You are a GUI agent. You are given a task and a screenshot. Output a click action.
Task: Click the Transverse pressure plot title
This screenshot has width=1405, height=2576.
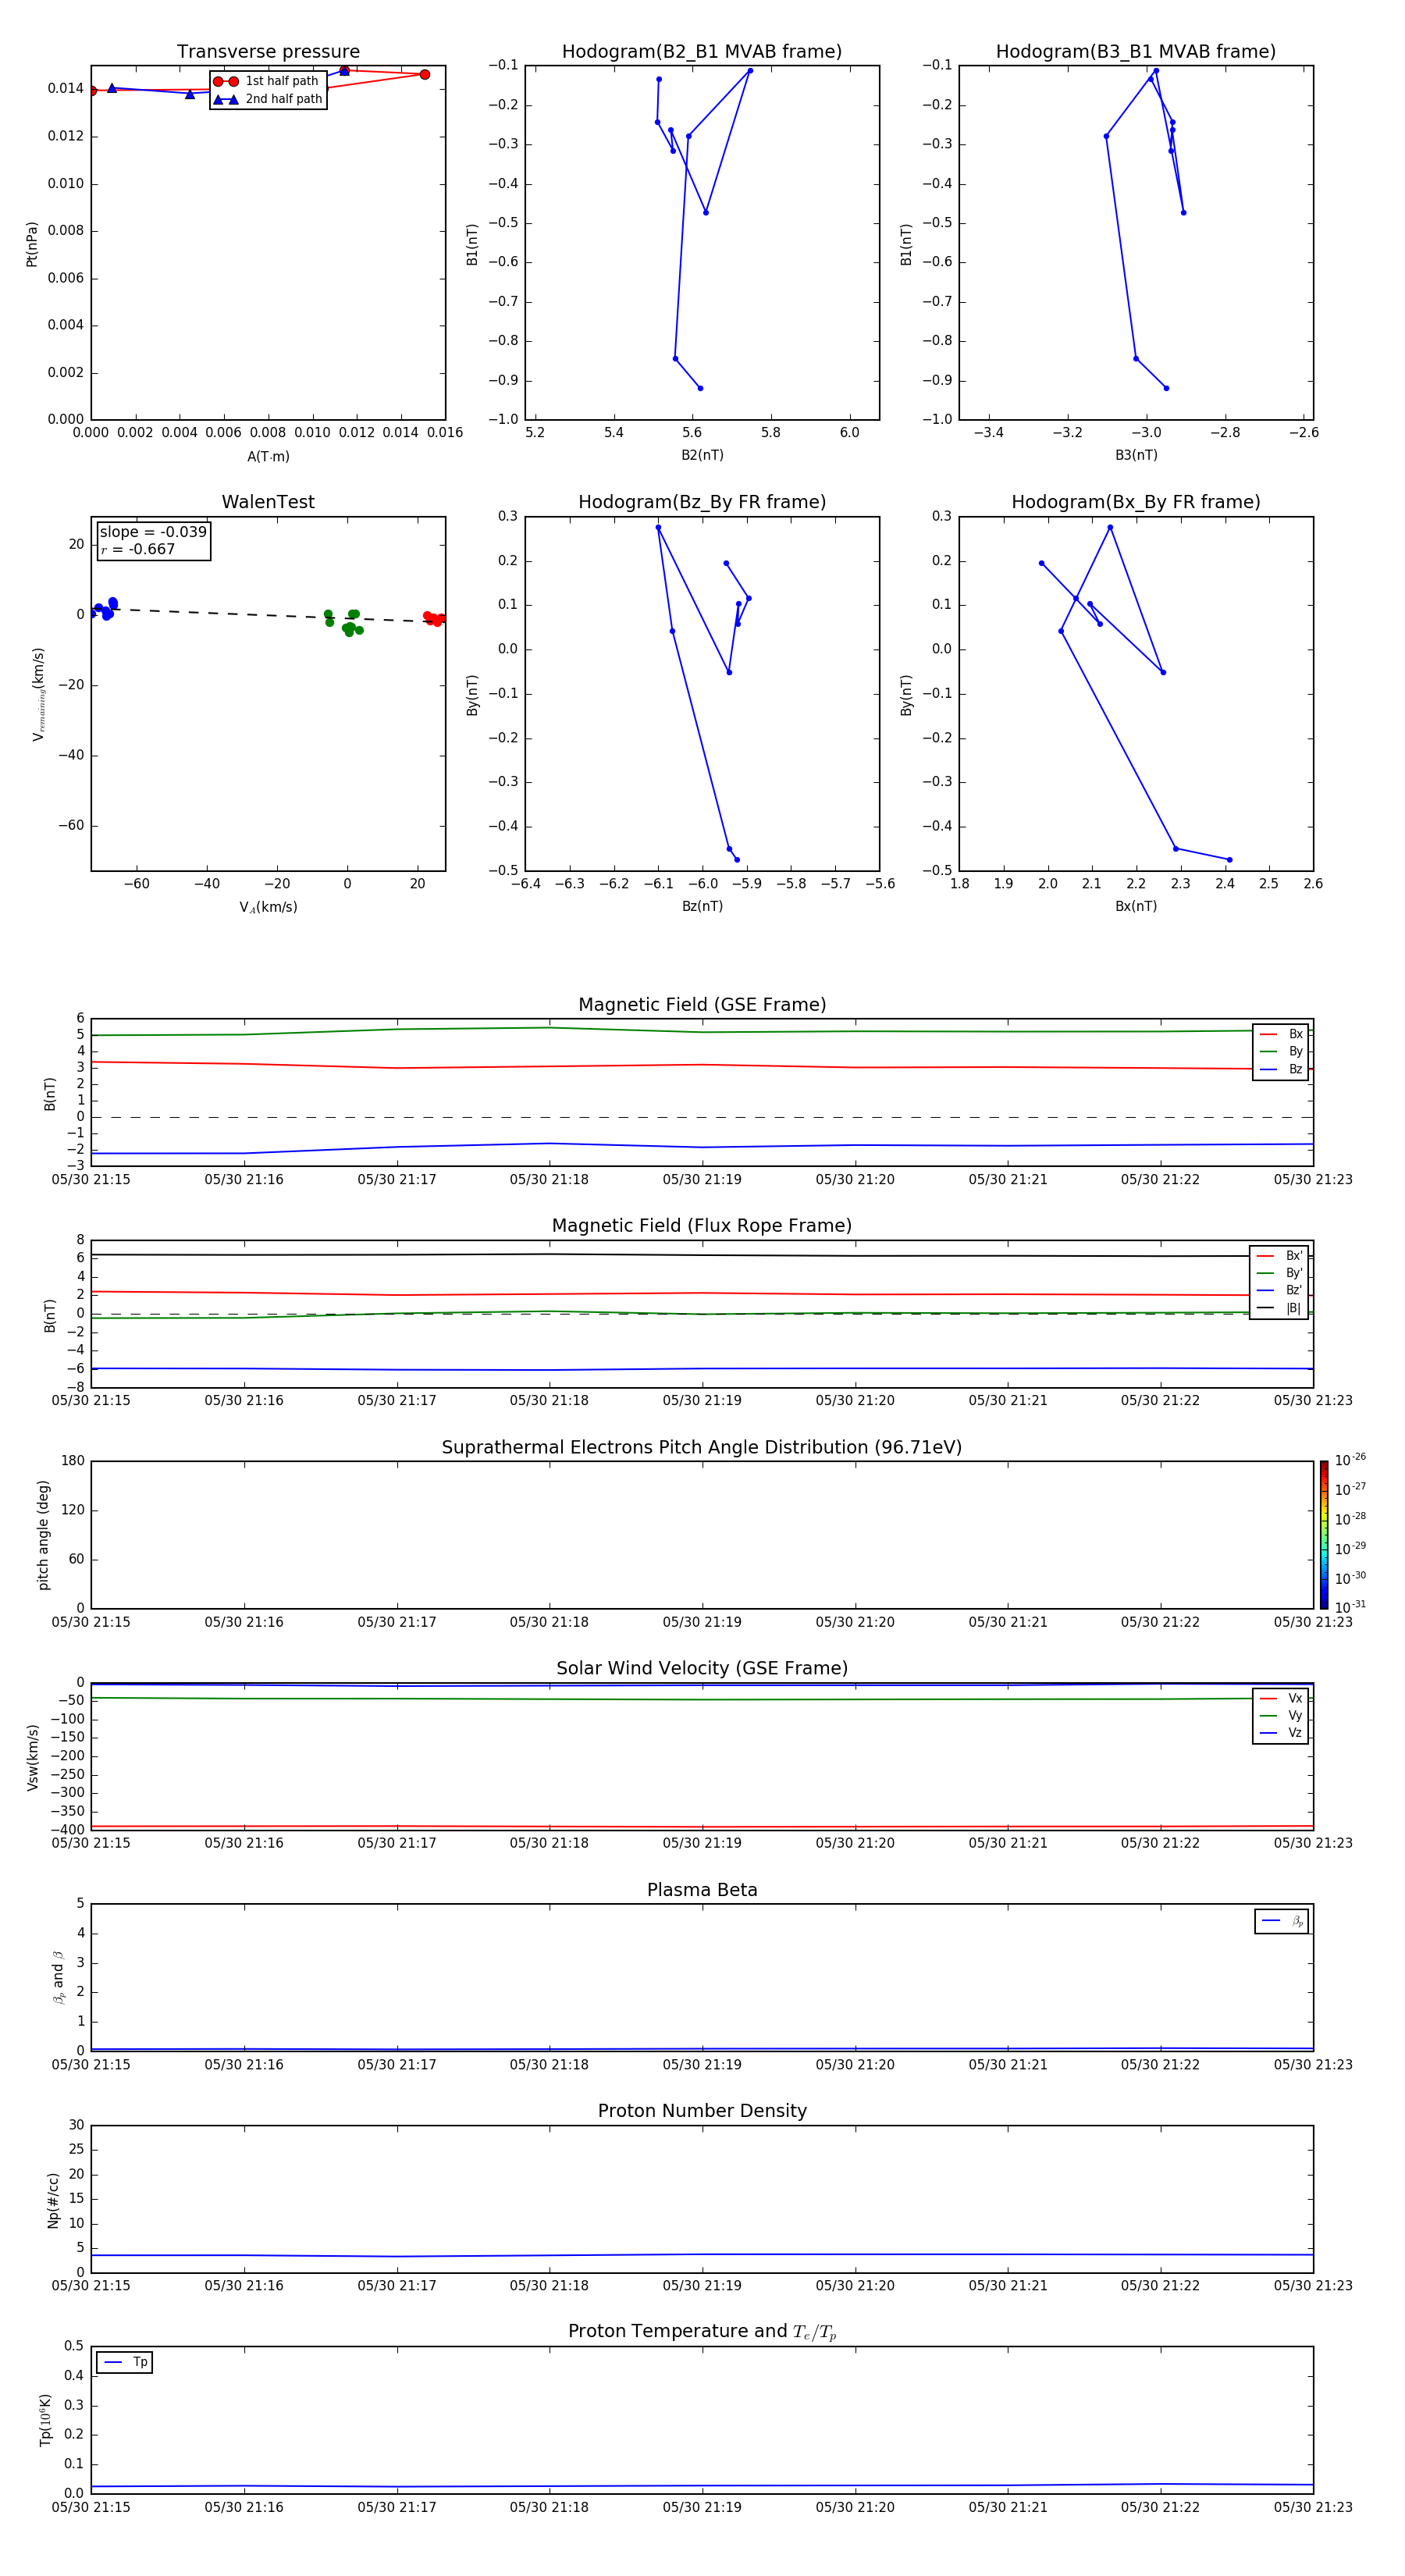[268, 52]
